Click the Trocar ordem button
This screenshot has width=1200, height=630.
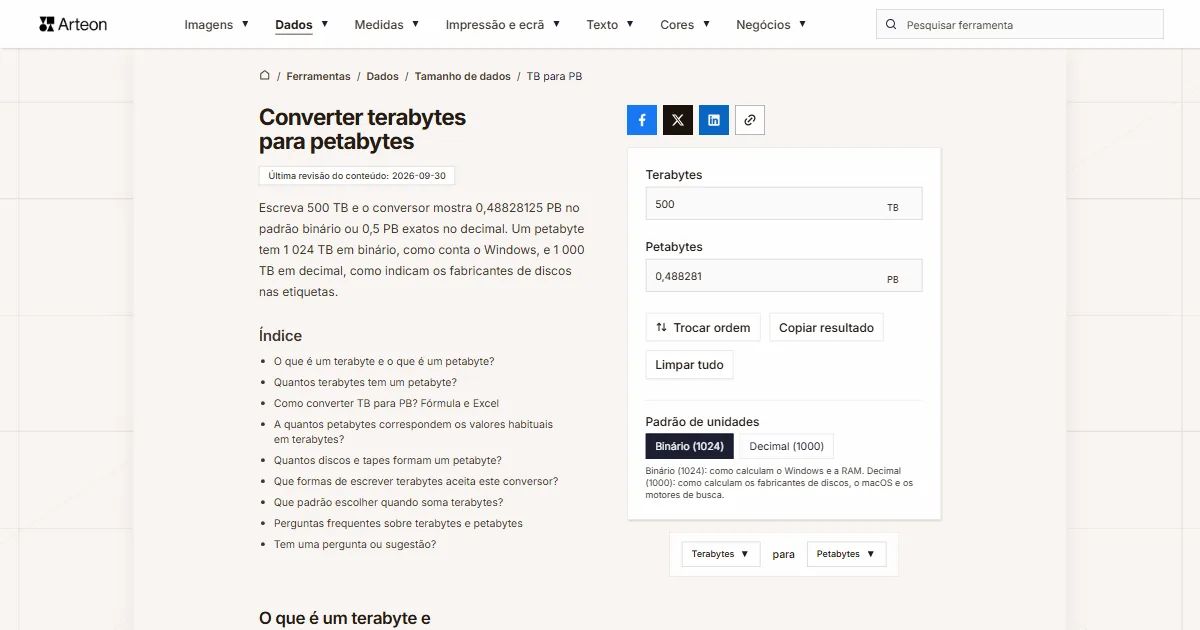coord(703,327)
